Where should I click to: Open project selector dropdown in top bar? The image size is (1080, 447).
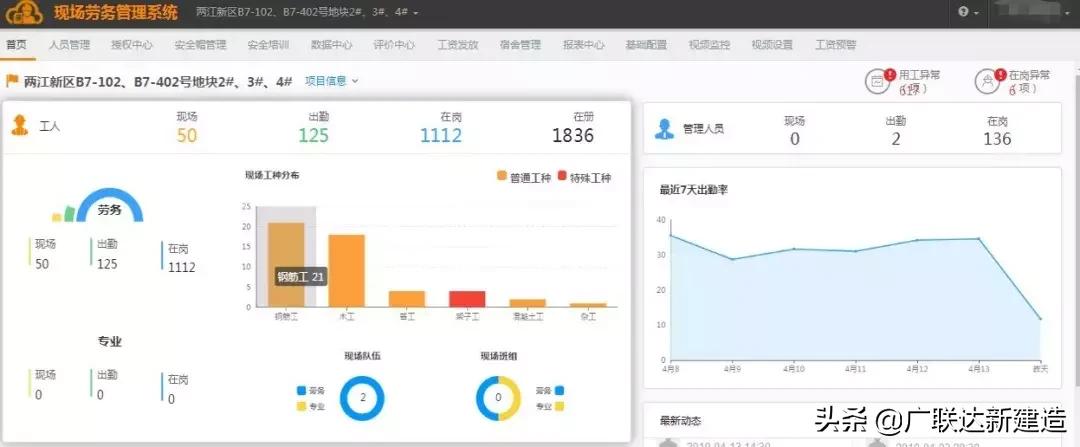[307, 12]
